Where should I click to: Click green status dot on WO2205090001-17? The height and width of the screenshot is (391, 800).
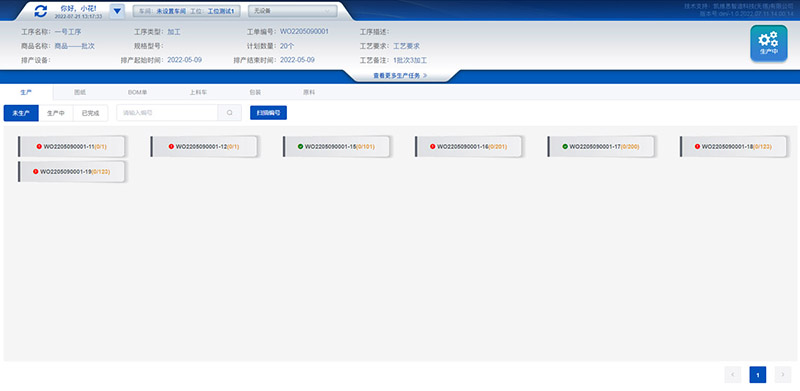[x=565, y=146]
